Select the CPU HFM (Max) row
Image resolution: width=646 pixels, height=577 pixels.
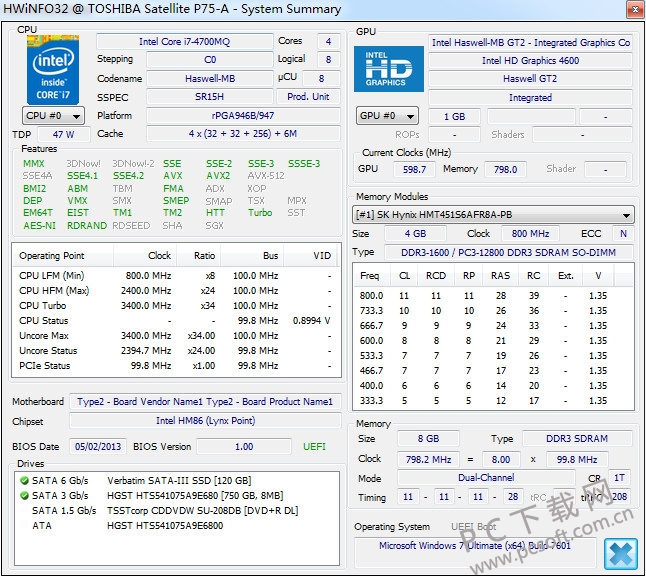[176, 291]
